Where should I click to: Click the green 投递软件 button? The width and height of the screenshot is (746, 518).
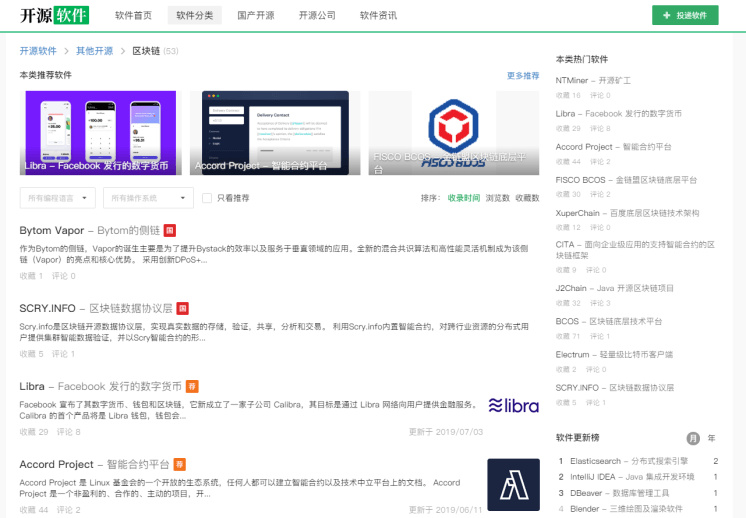click(685, 15)
